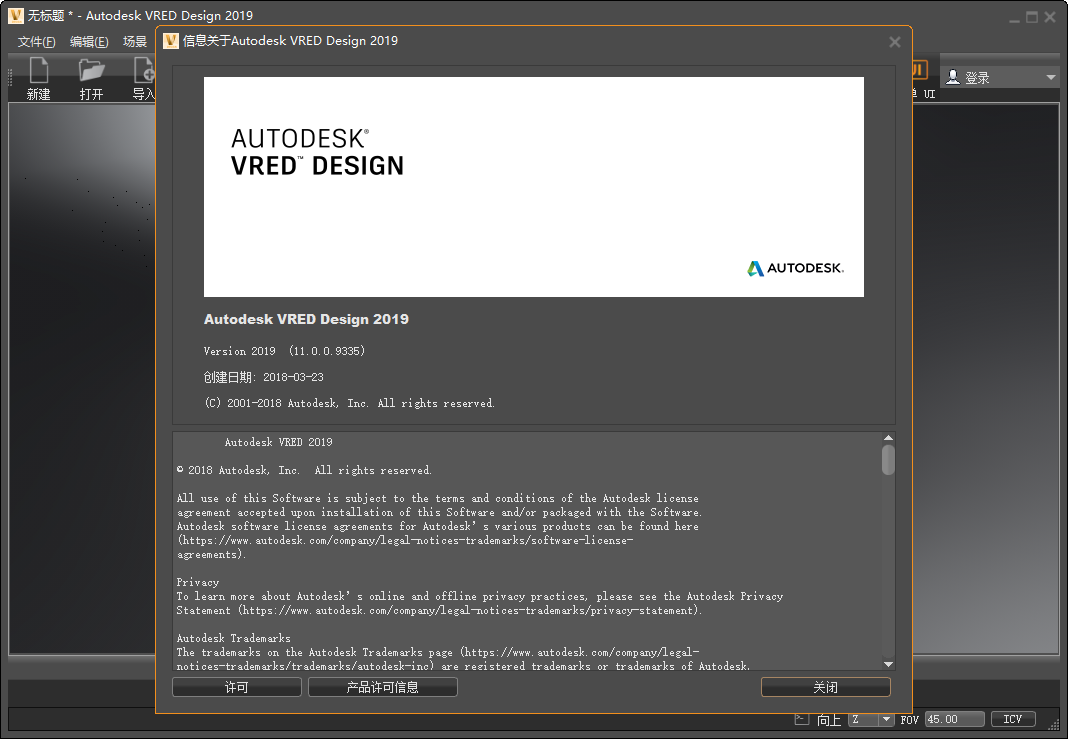This screenshot has height=739, width=1068.
Task: Close the about dialog with its X
Action: pyautogui.click(x=895, y=42)
